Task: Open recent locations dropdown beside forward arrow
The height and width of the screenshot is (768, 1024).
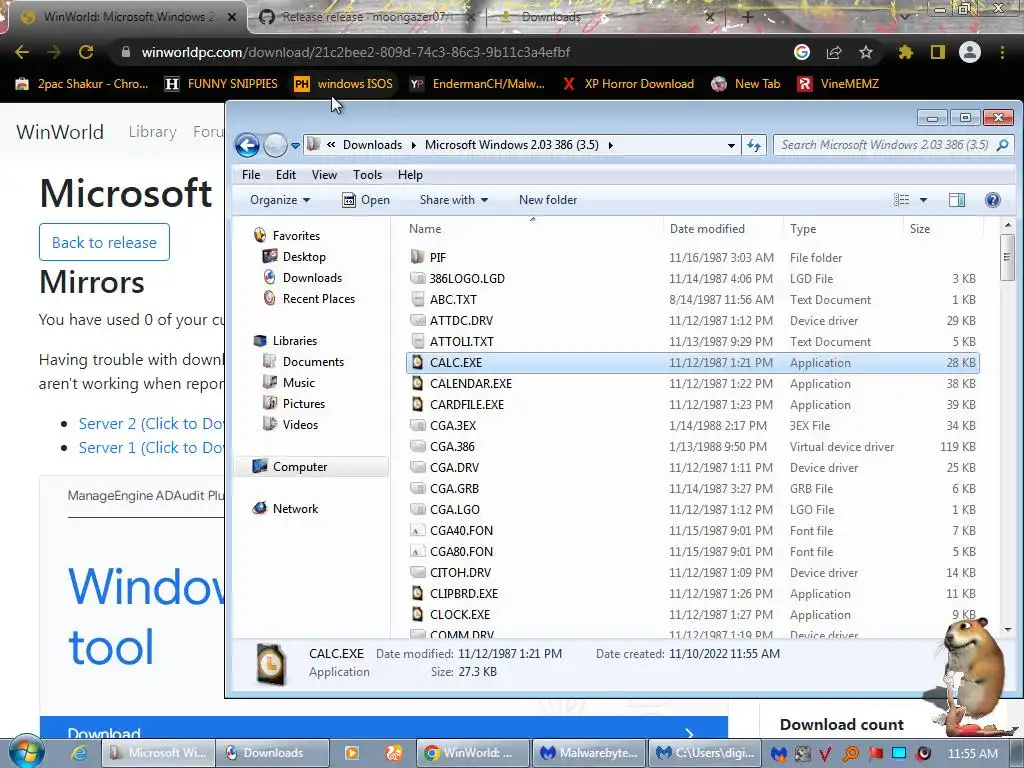Action: pyautogui.click(x=295, y=146)
